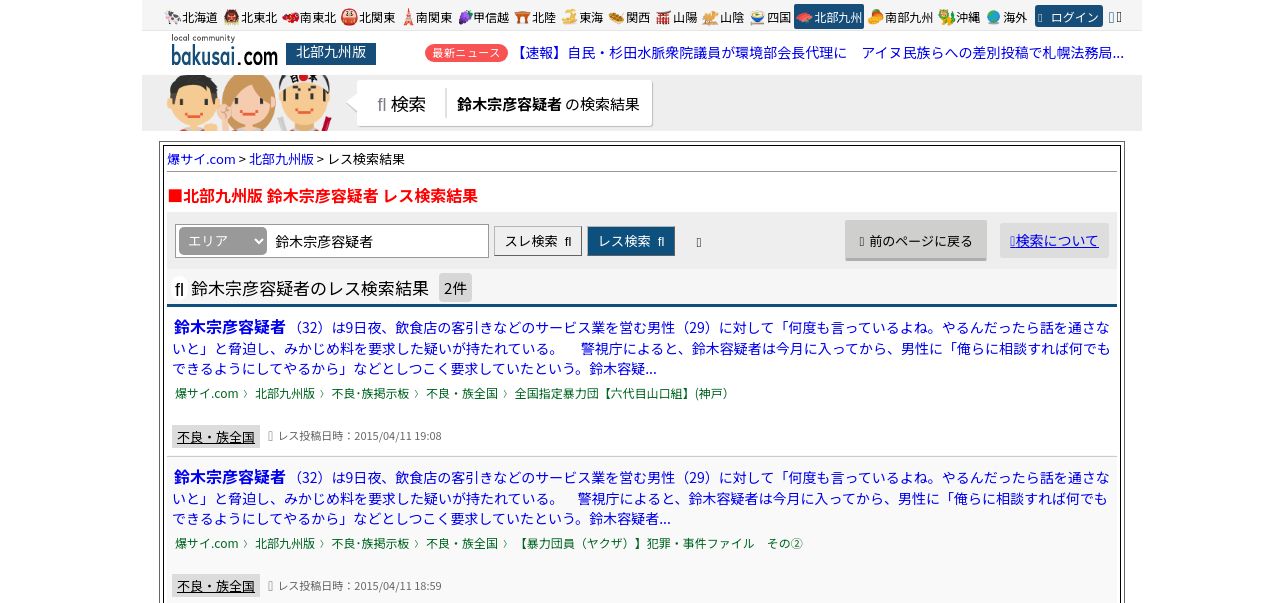The image size is (1284, 603).
Task: Open the 海外 region link
Action: 1006,17
